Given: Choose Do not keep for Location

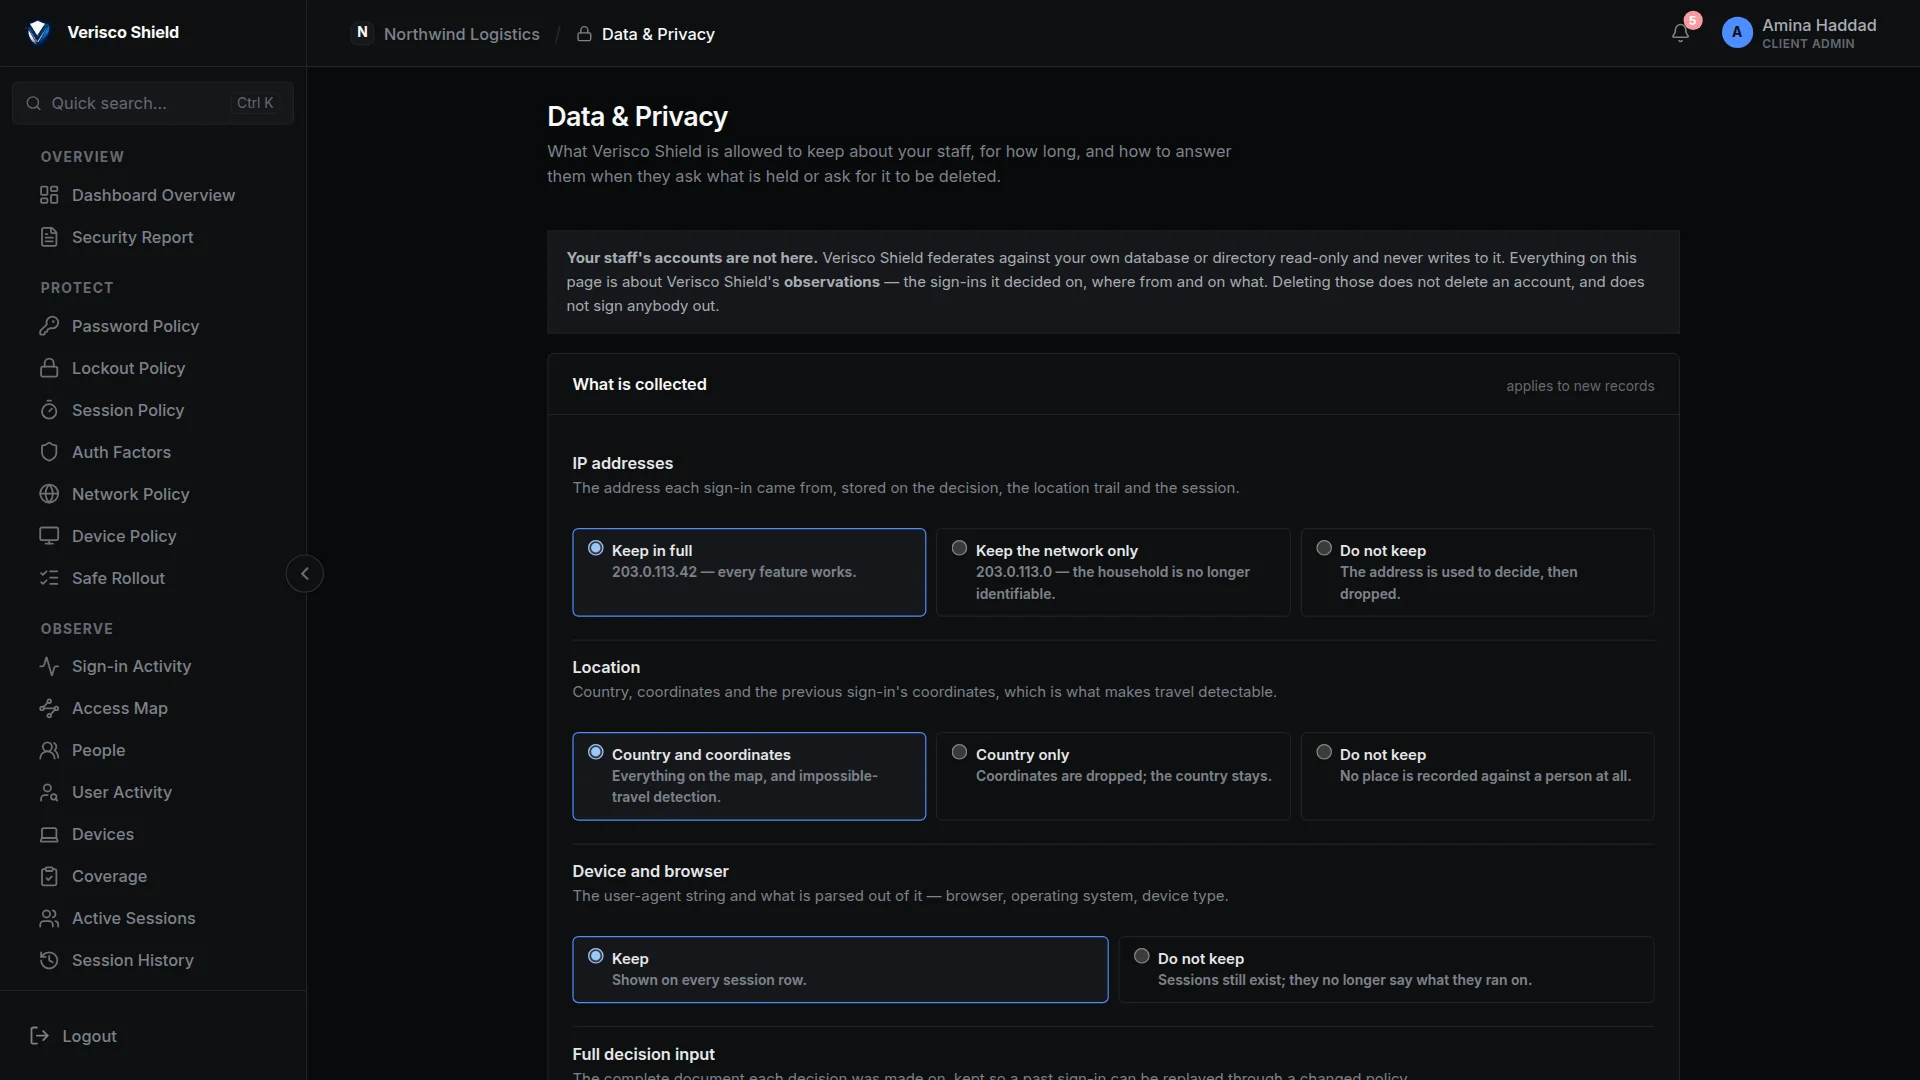Looking at the screenshot, I should pos(1477,776).
